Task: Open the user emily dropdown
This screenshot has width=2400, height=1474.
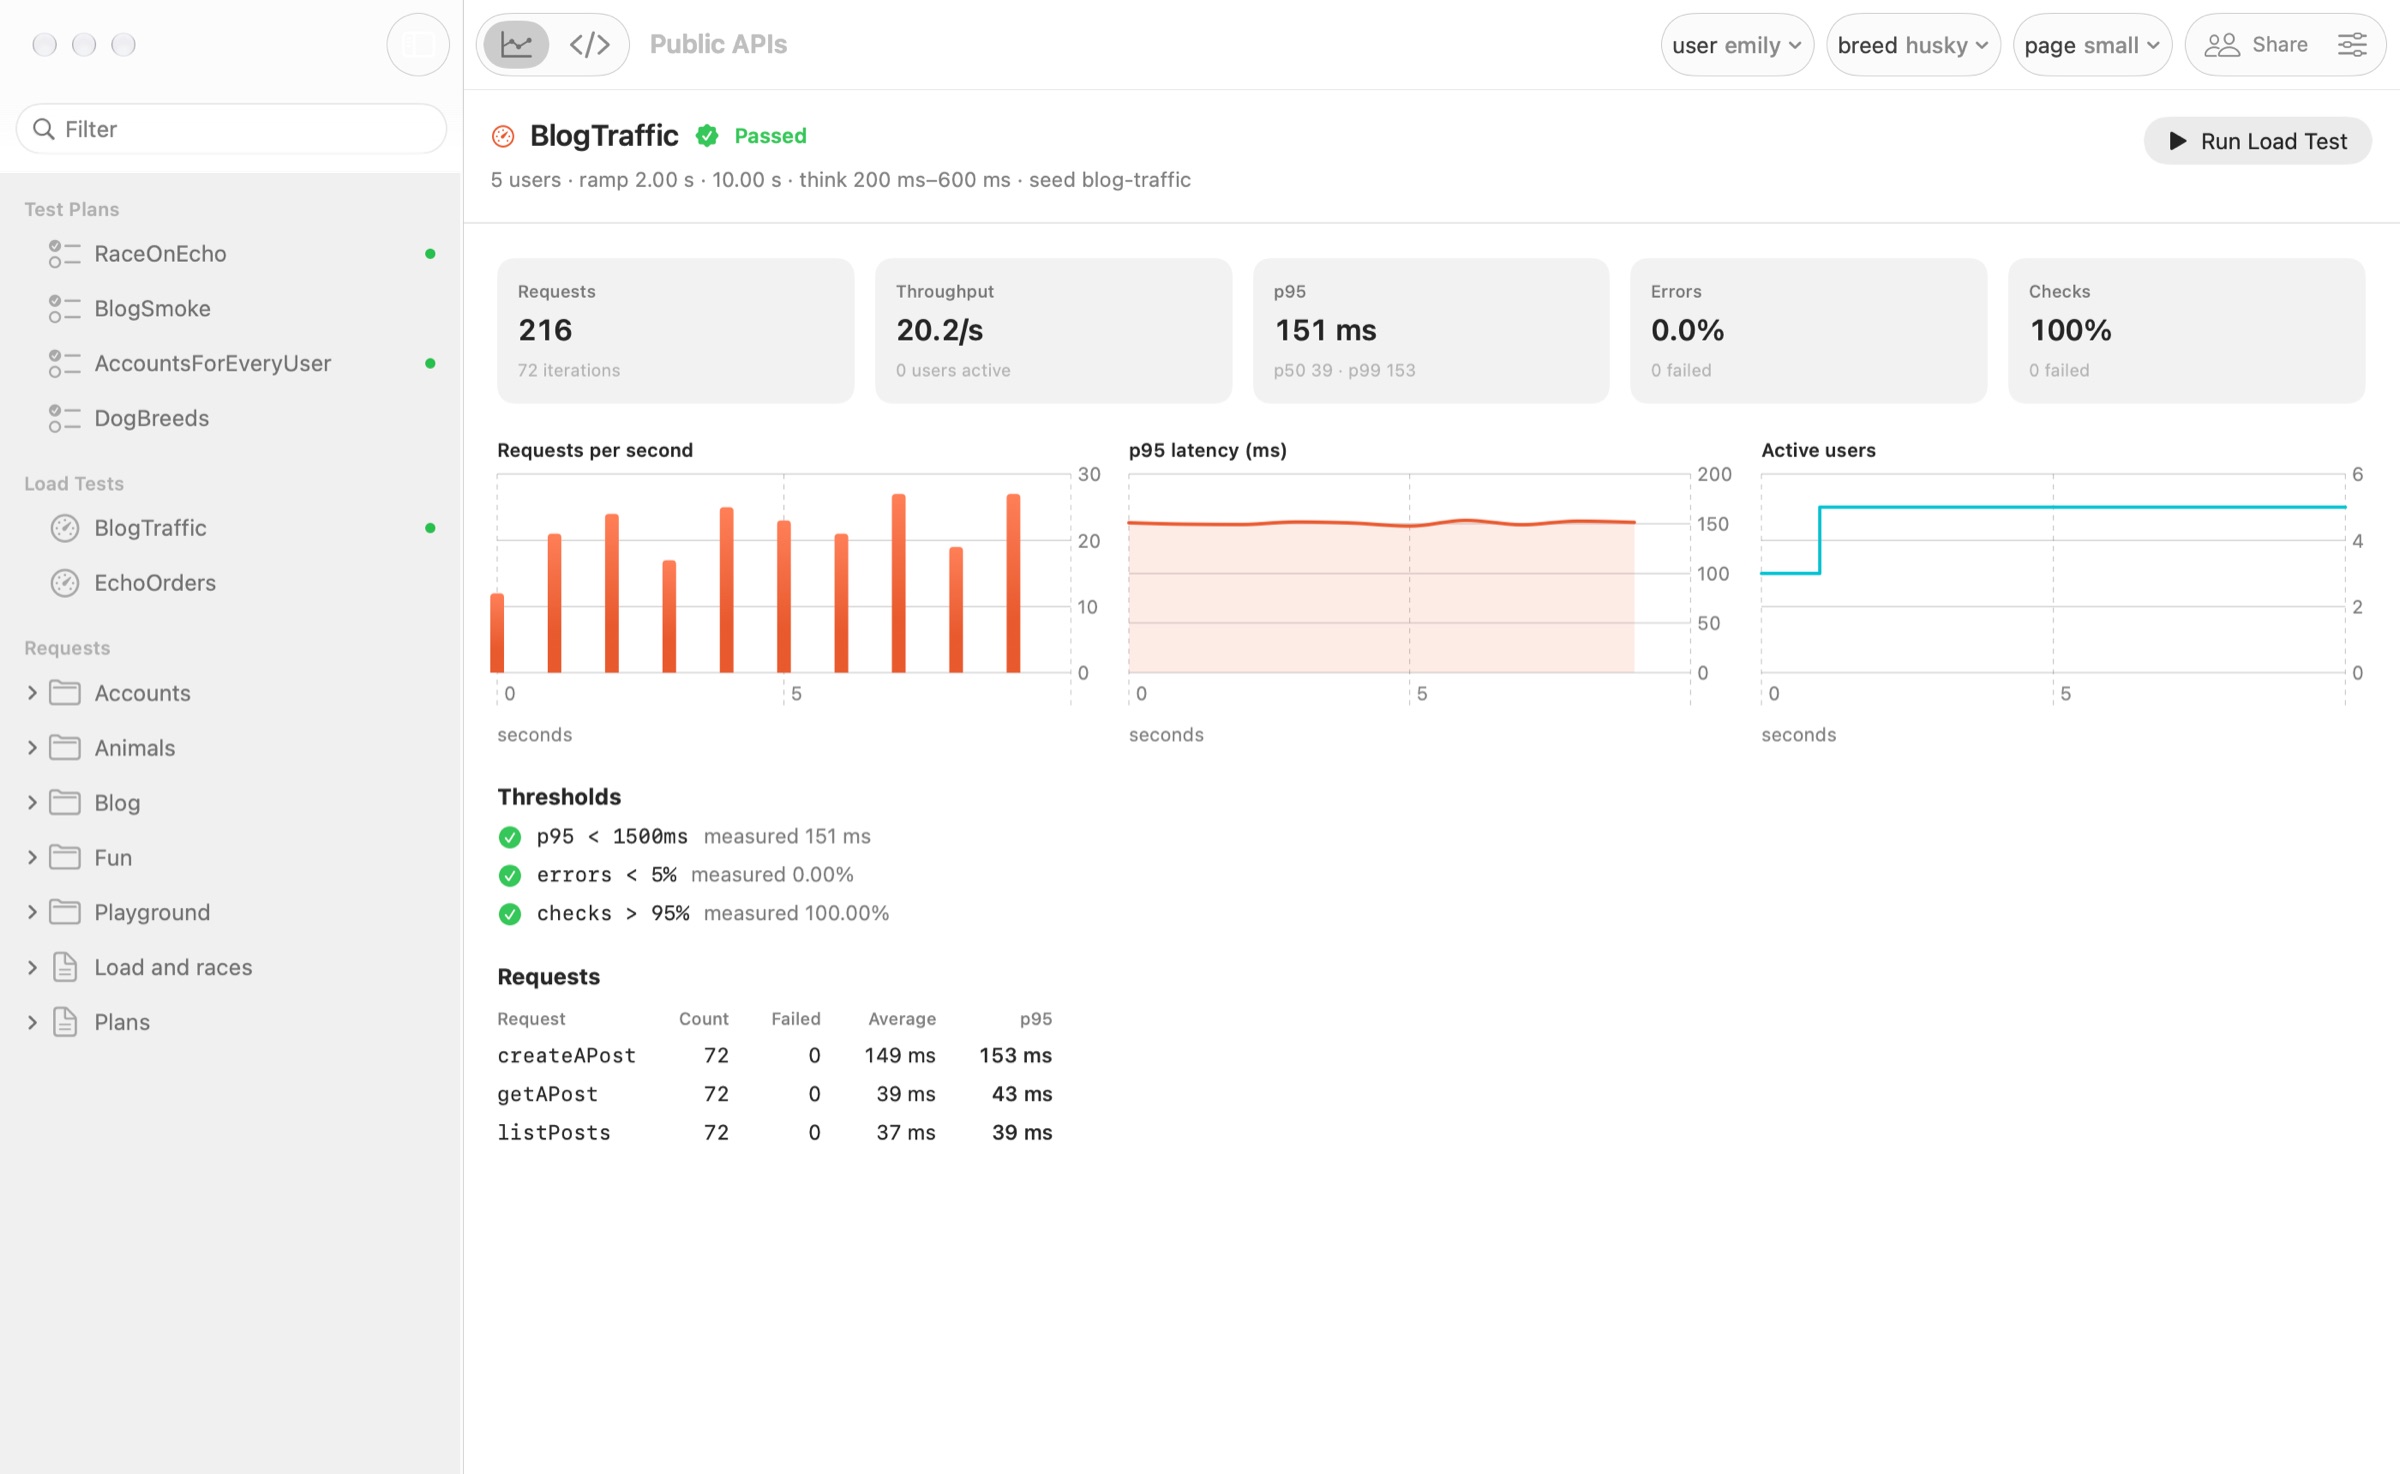Action: [1737, 45]
